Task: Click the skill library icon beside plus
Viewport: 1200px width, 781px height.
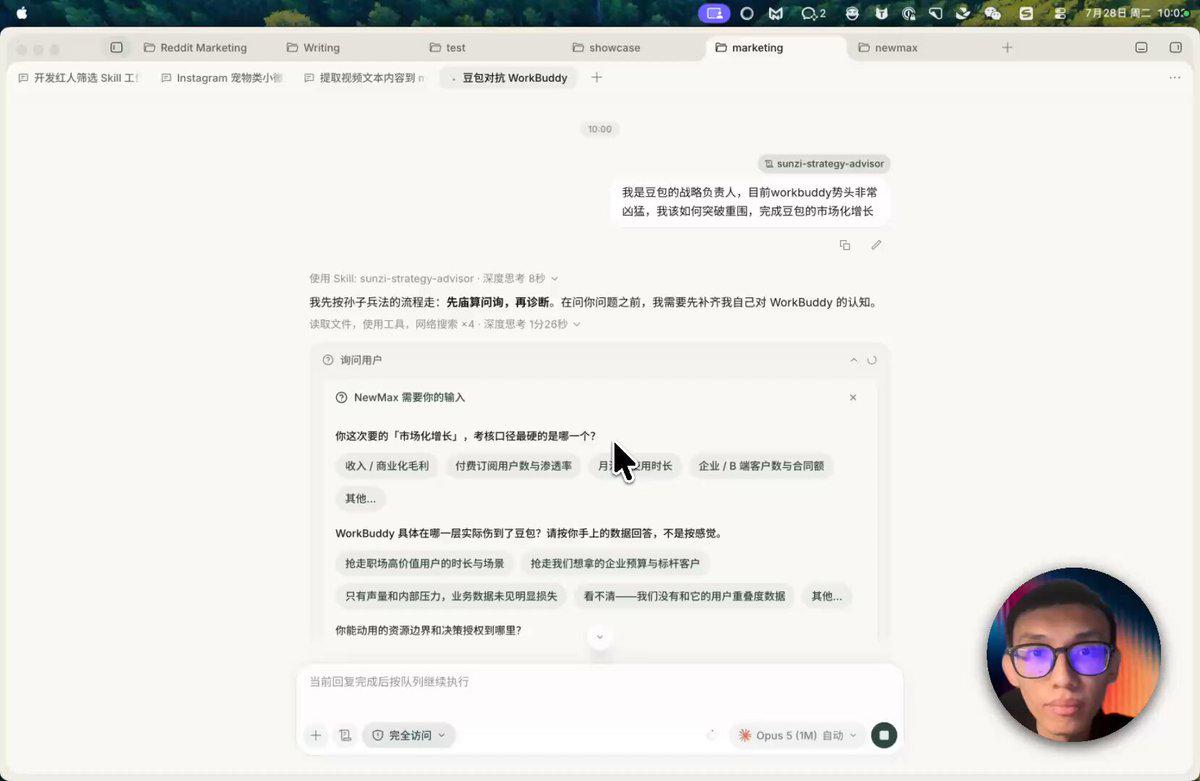Action: coord(345,735)
